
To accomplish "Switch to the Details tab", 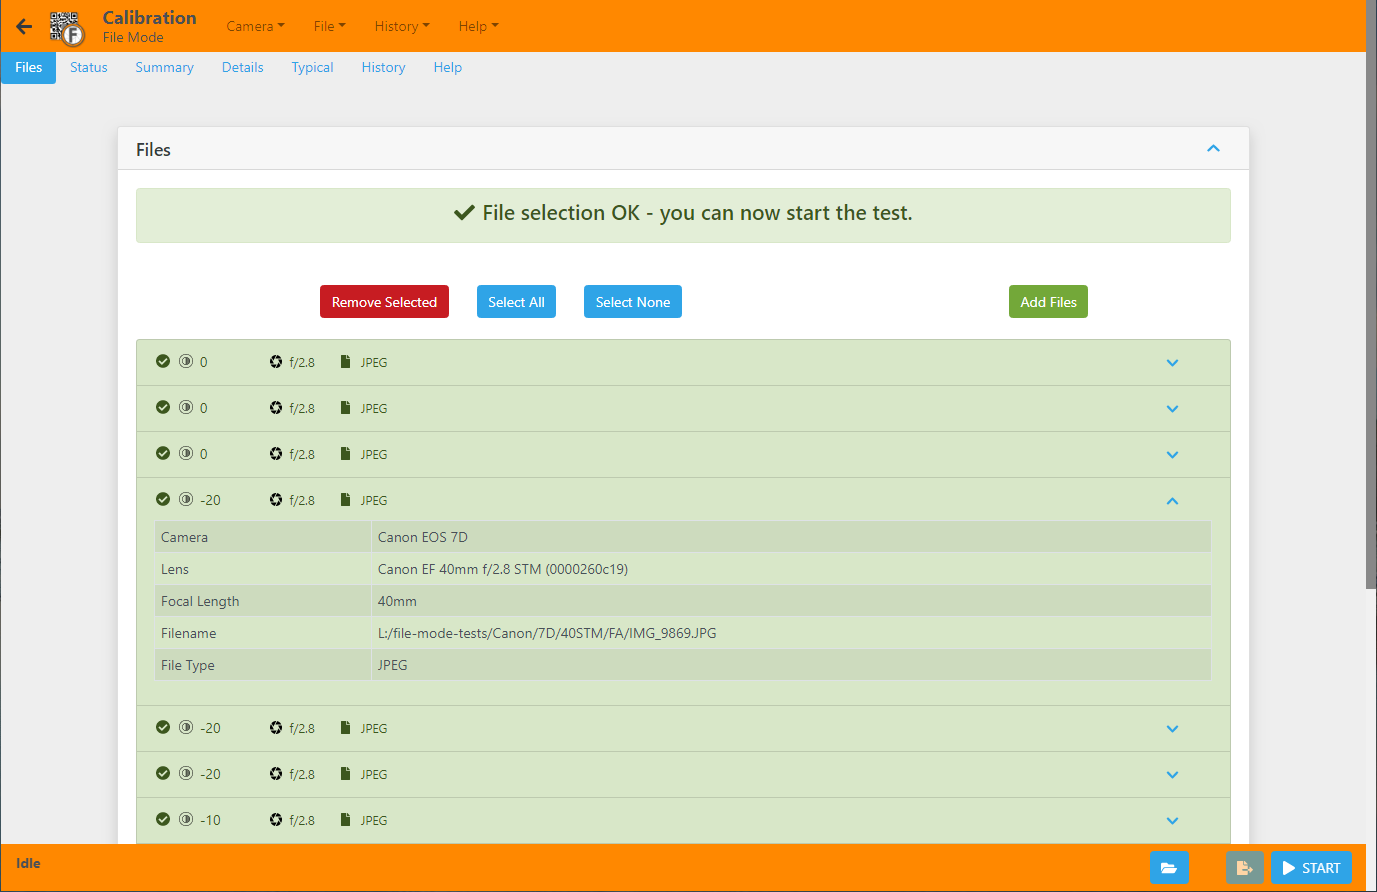I will pyautogui.click(x=243, y=67).
